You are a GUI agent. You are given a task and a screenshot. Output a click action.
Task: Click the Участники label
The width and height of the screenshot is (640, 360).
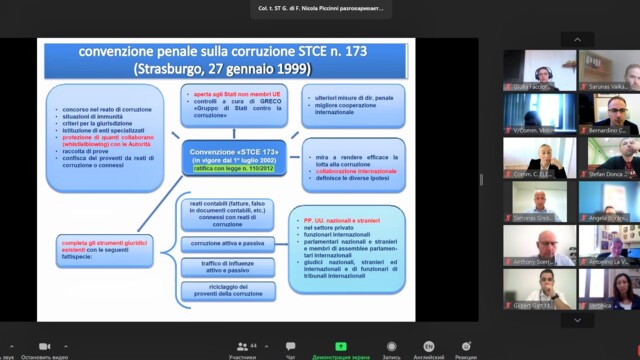coord(242,357)
